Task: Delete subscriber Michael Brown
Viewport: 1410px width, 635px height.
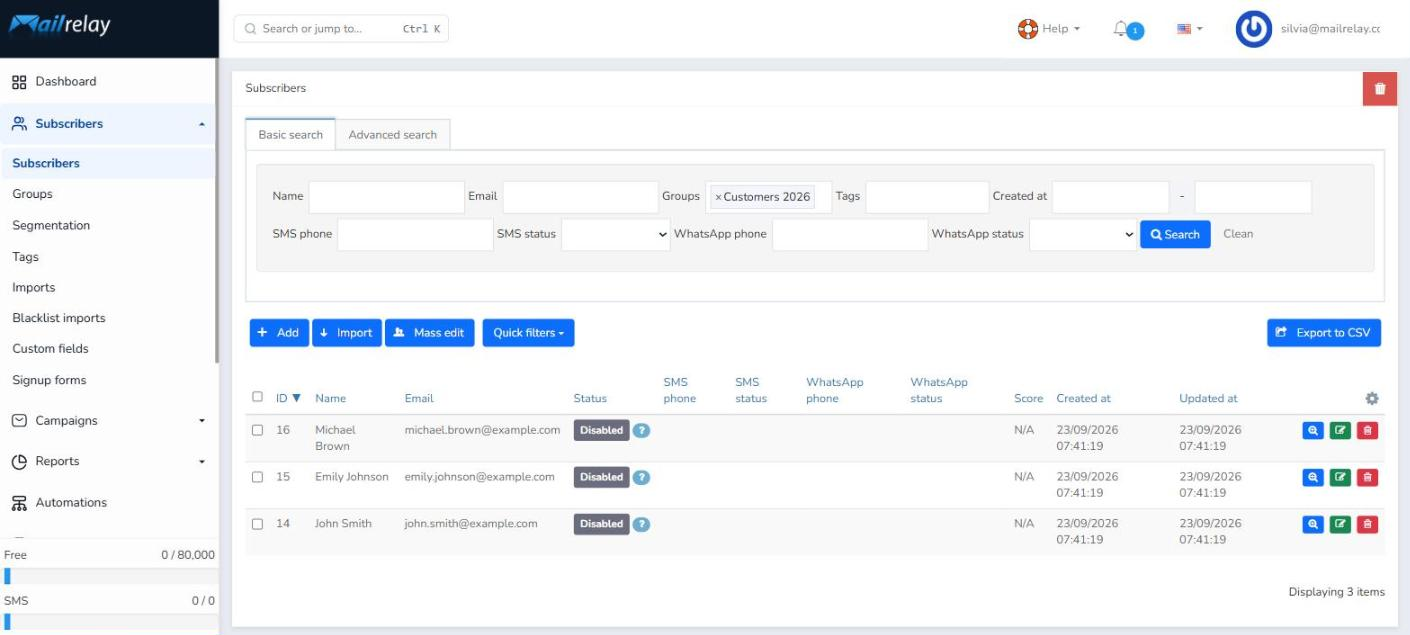Action: tap(1367, 430)
